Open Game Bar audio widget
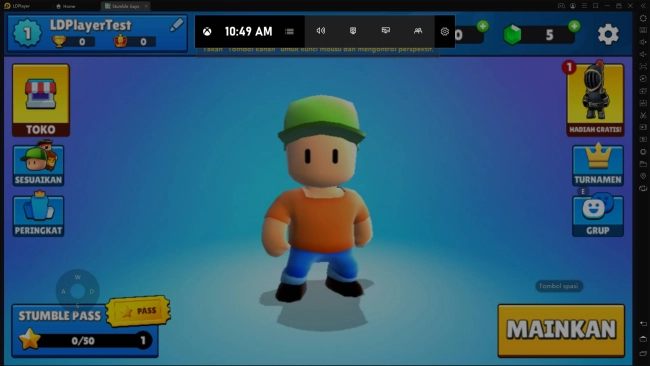 [320, 31]
